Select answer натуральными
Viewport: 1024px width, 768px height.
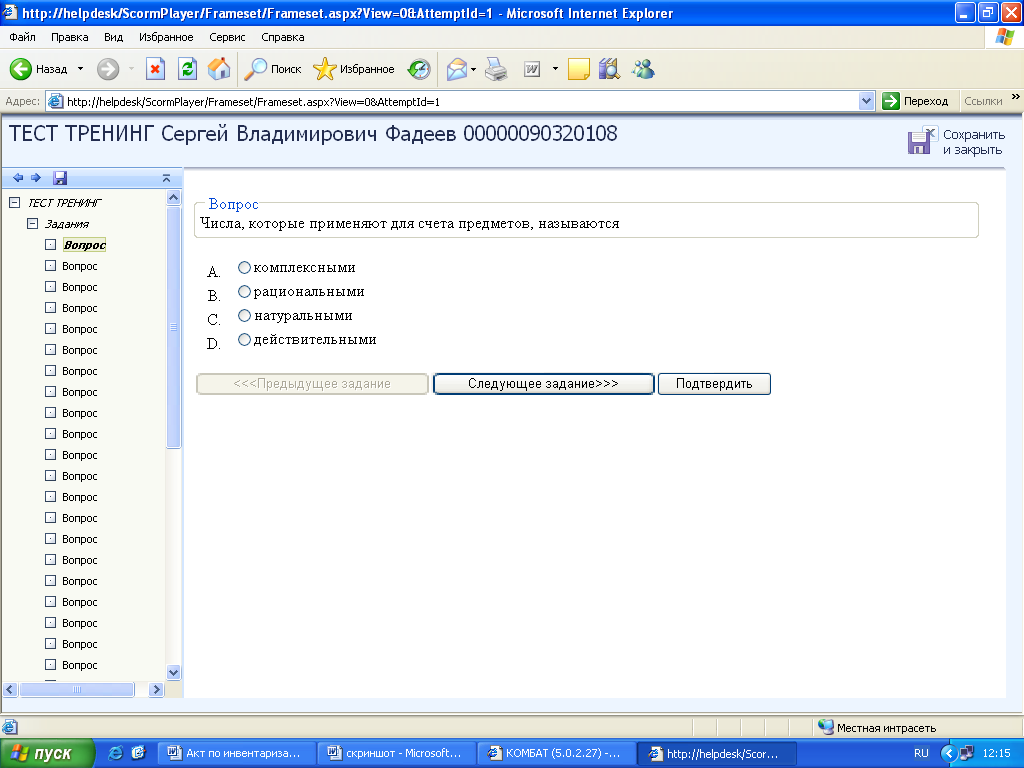pyautogui.click(x=244, y=315)
